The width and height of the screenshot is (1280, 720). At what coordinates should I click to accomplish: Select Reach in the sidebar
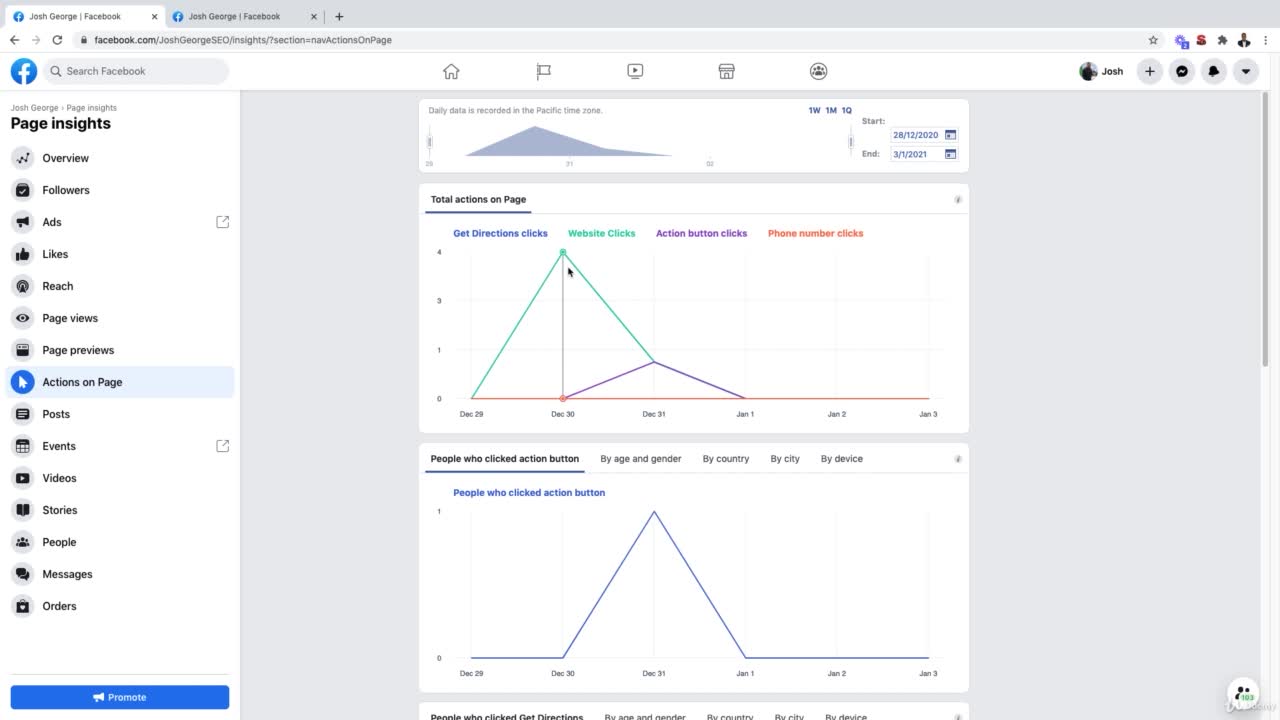point(120,286)
